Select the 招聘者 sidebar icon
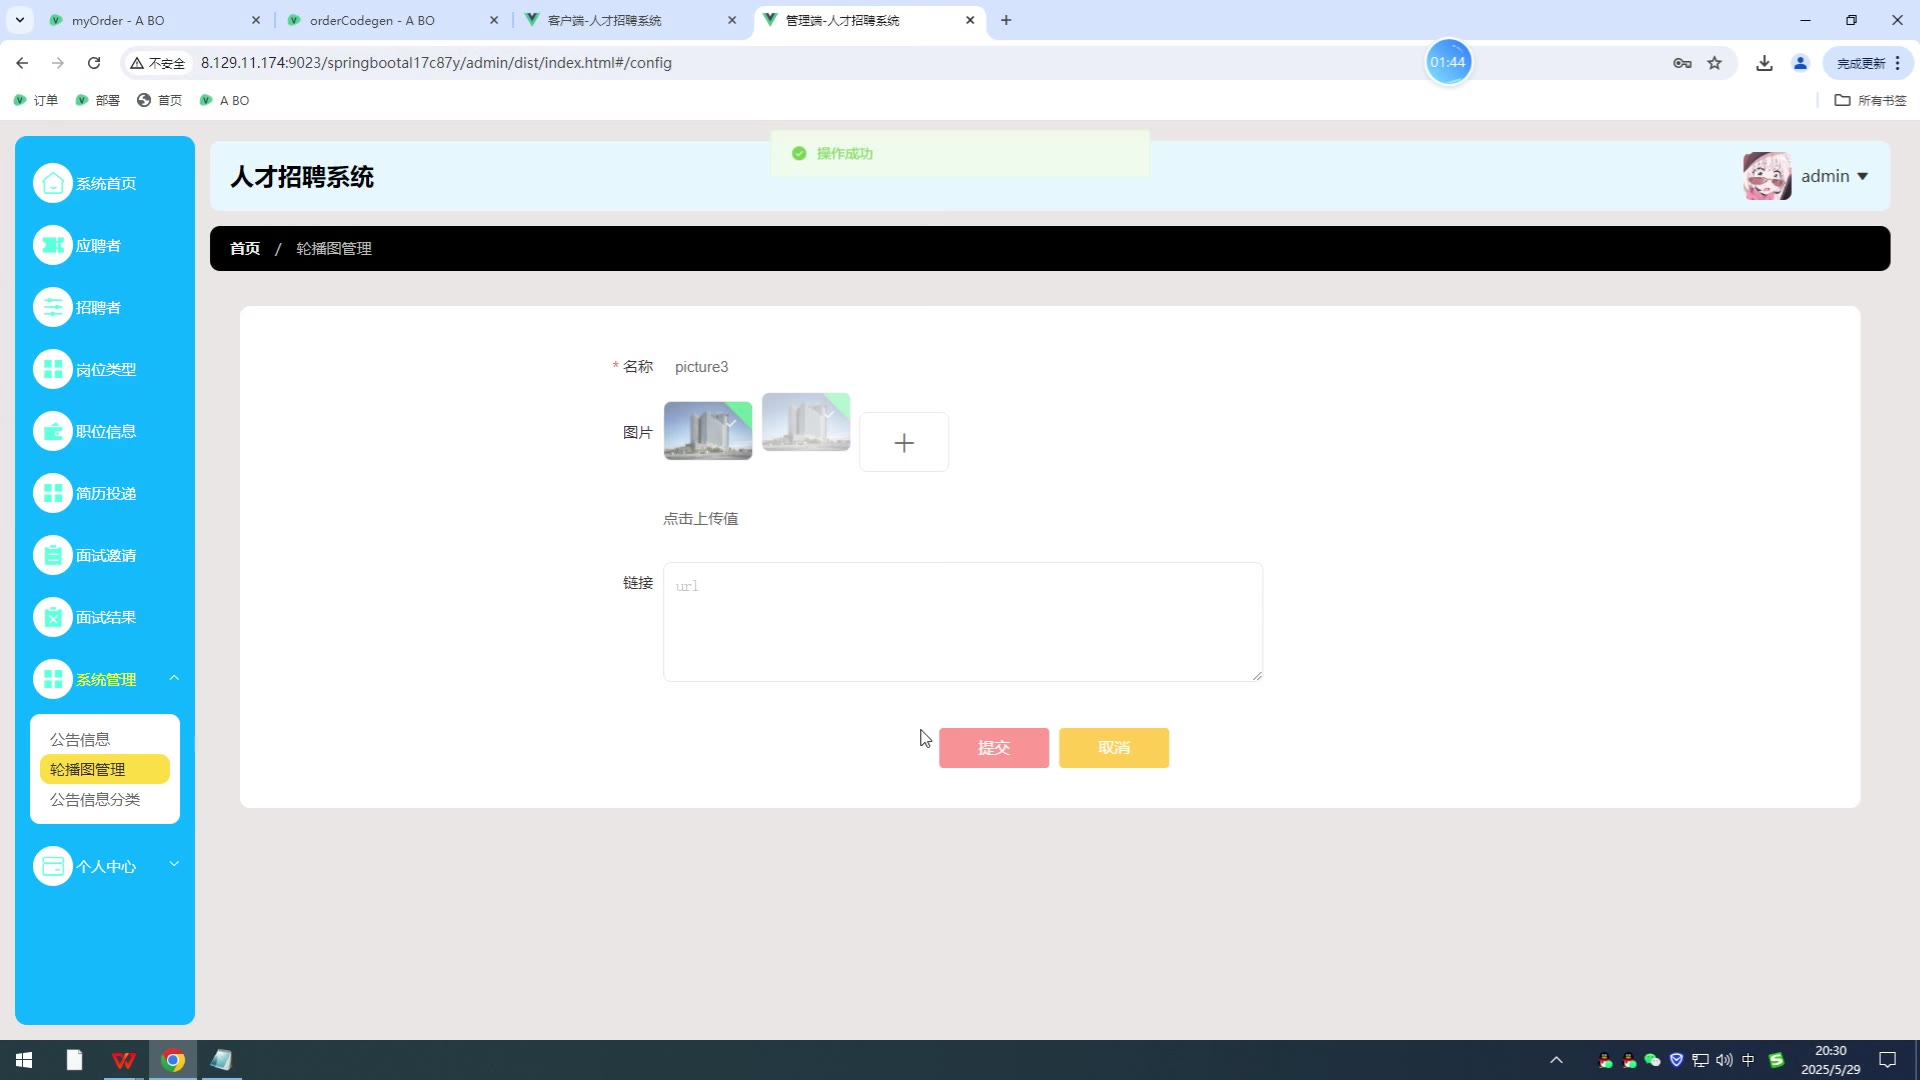The width and height of the screenshot is (1920, 1080). [53, 307]
